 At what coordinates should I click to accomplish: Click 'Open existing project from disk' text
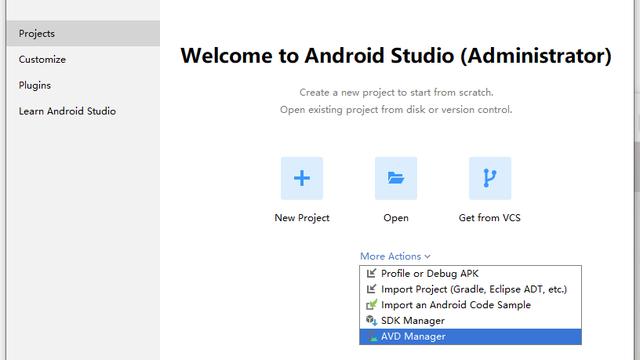tap(396, 110)
